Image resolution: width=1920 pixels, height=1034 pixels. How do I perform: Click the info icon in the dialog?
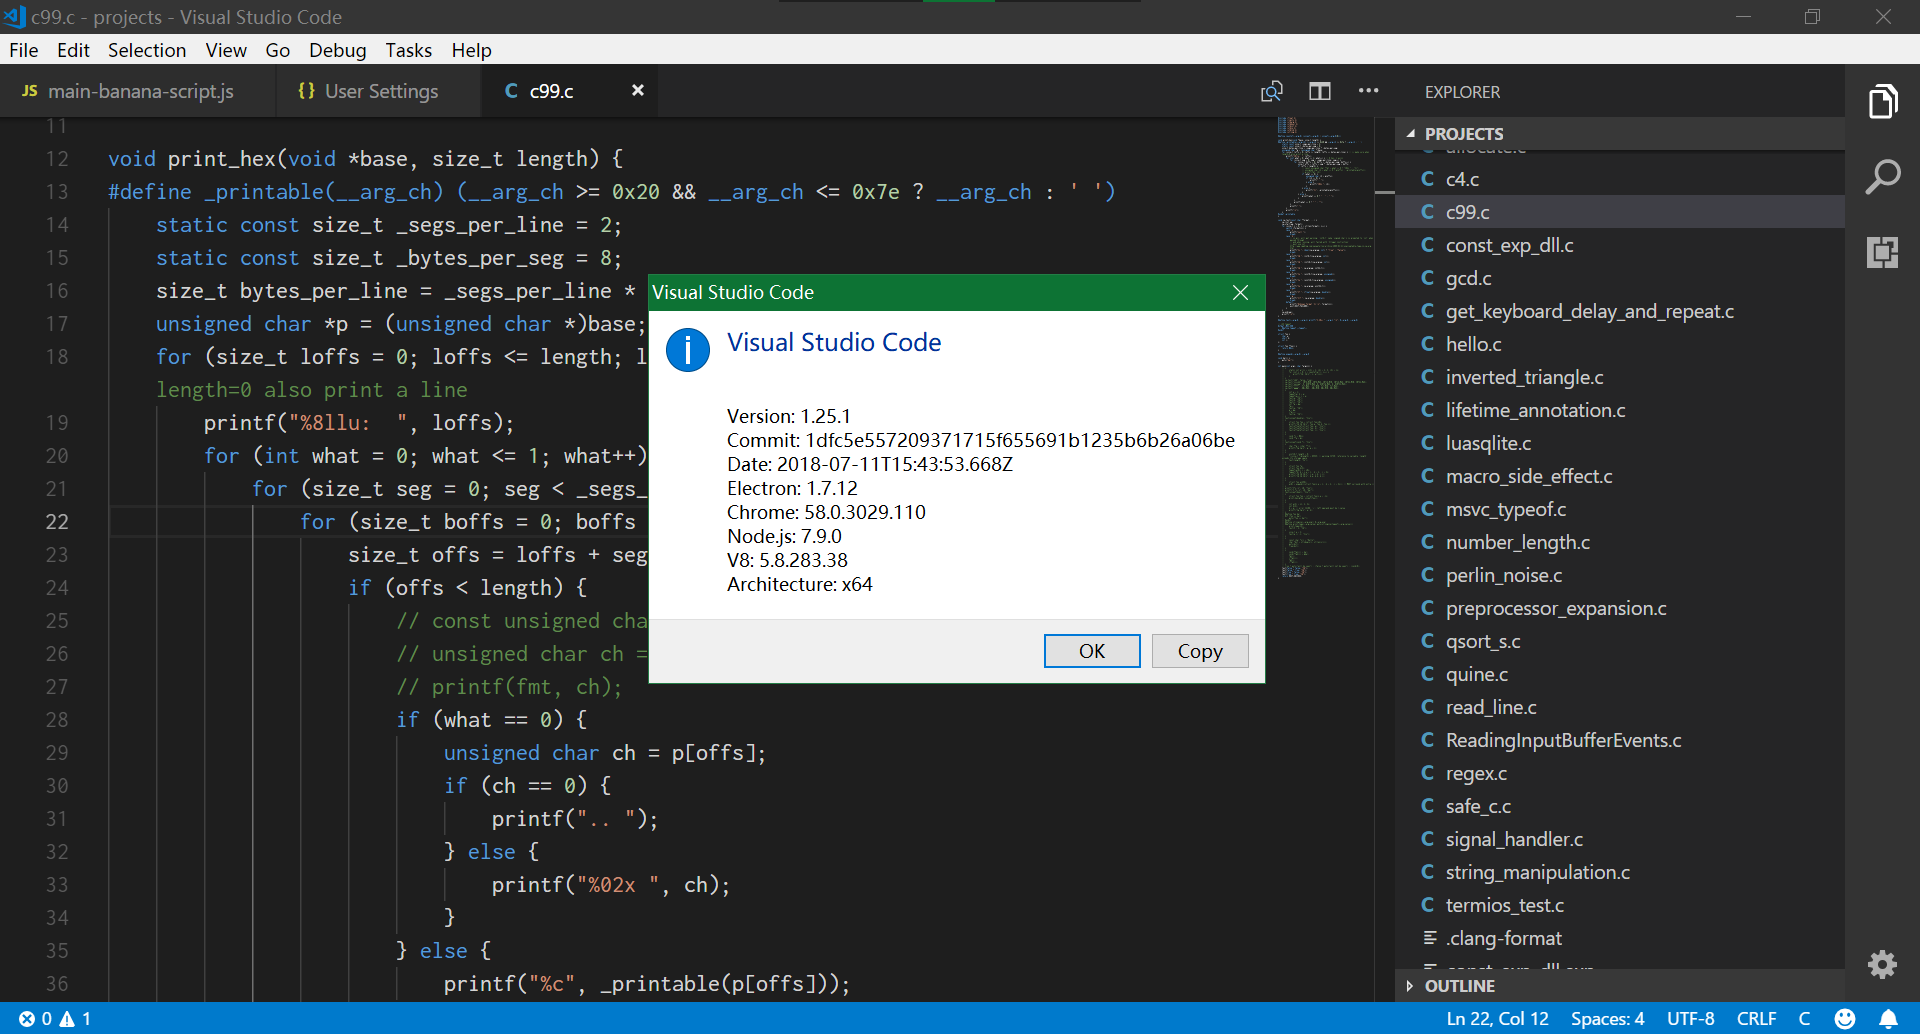pyautogui.click(x=688, y=350)
